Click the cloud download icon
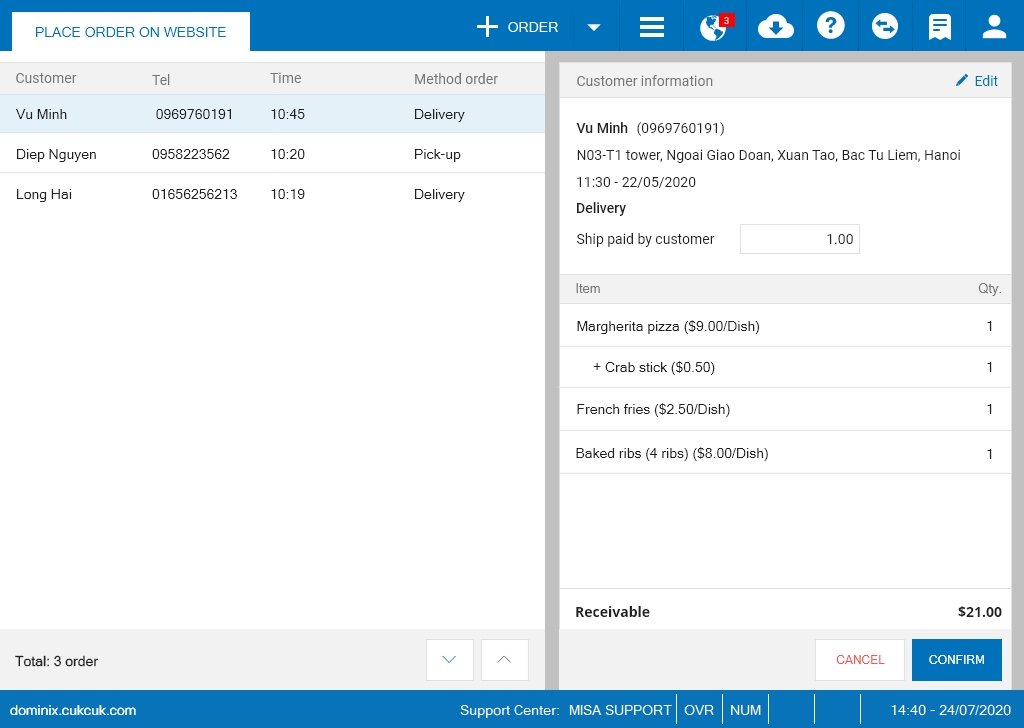 coord(775,27)
